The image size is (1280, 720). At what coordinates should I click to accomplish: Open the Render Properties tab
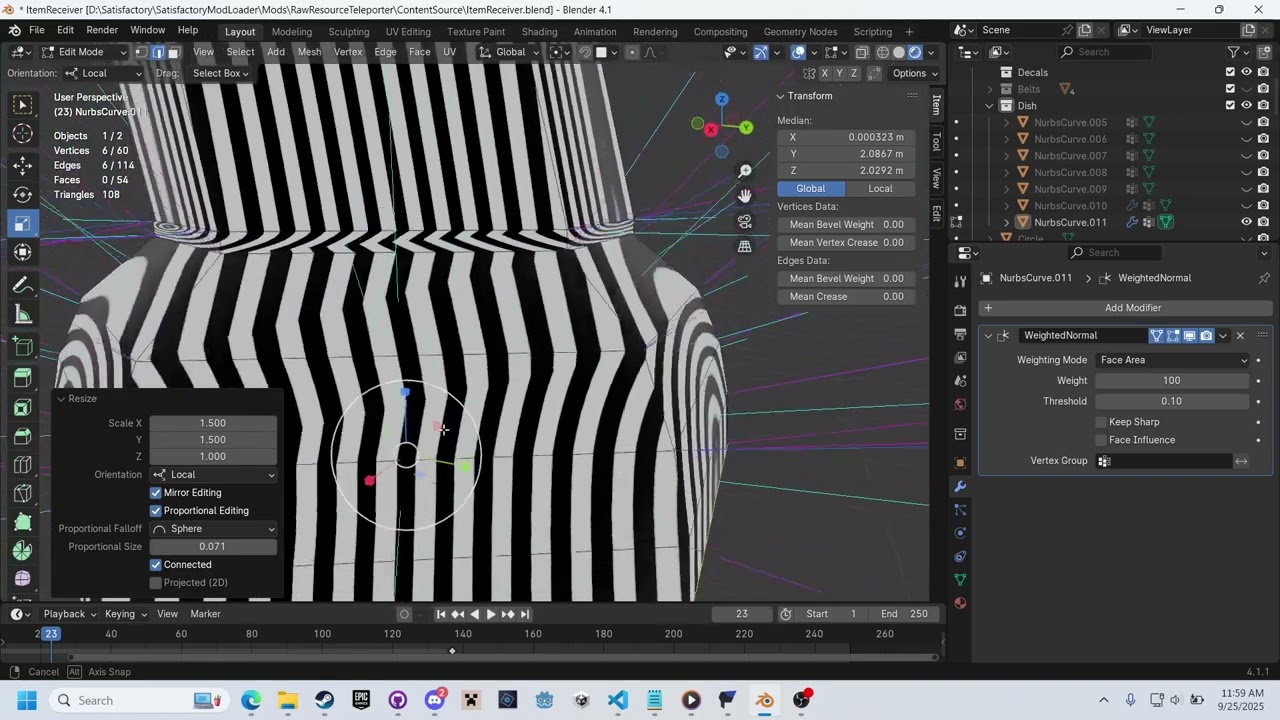960,308
